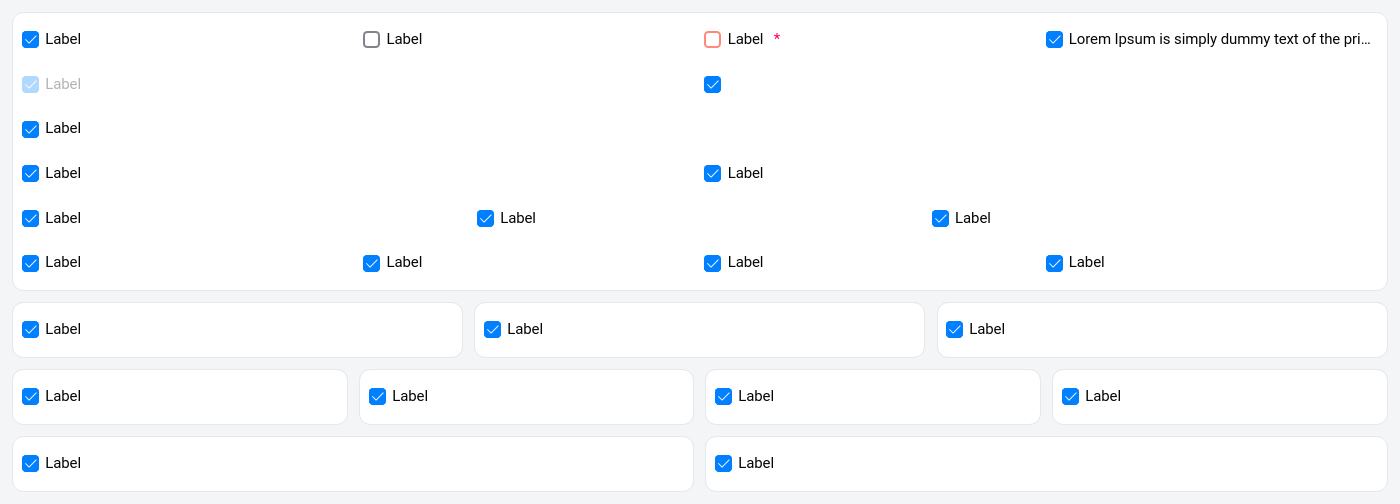Uncheck the checkbox alone on its row below the disabled one
1400x504 pixels.
pos(31,129)
